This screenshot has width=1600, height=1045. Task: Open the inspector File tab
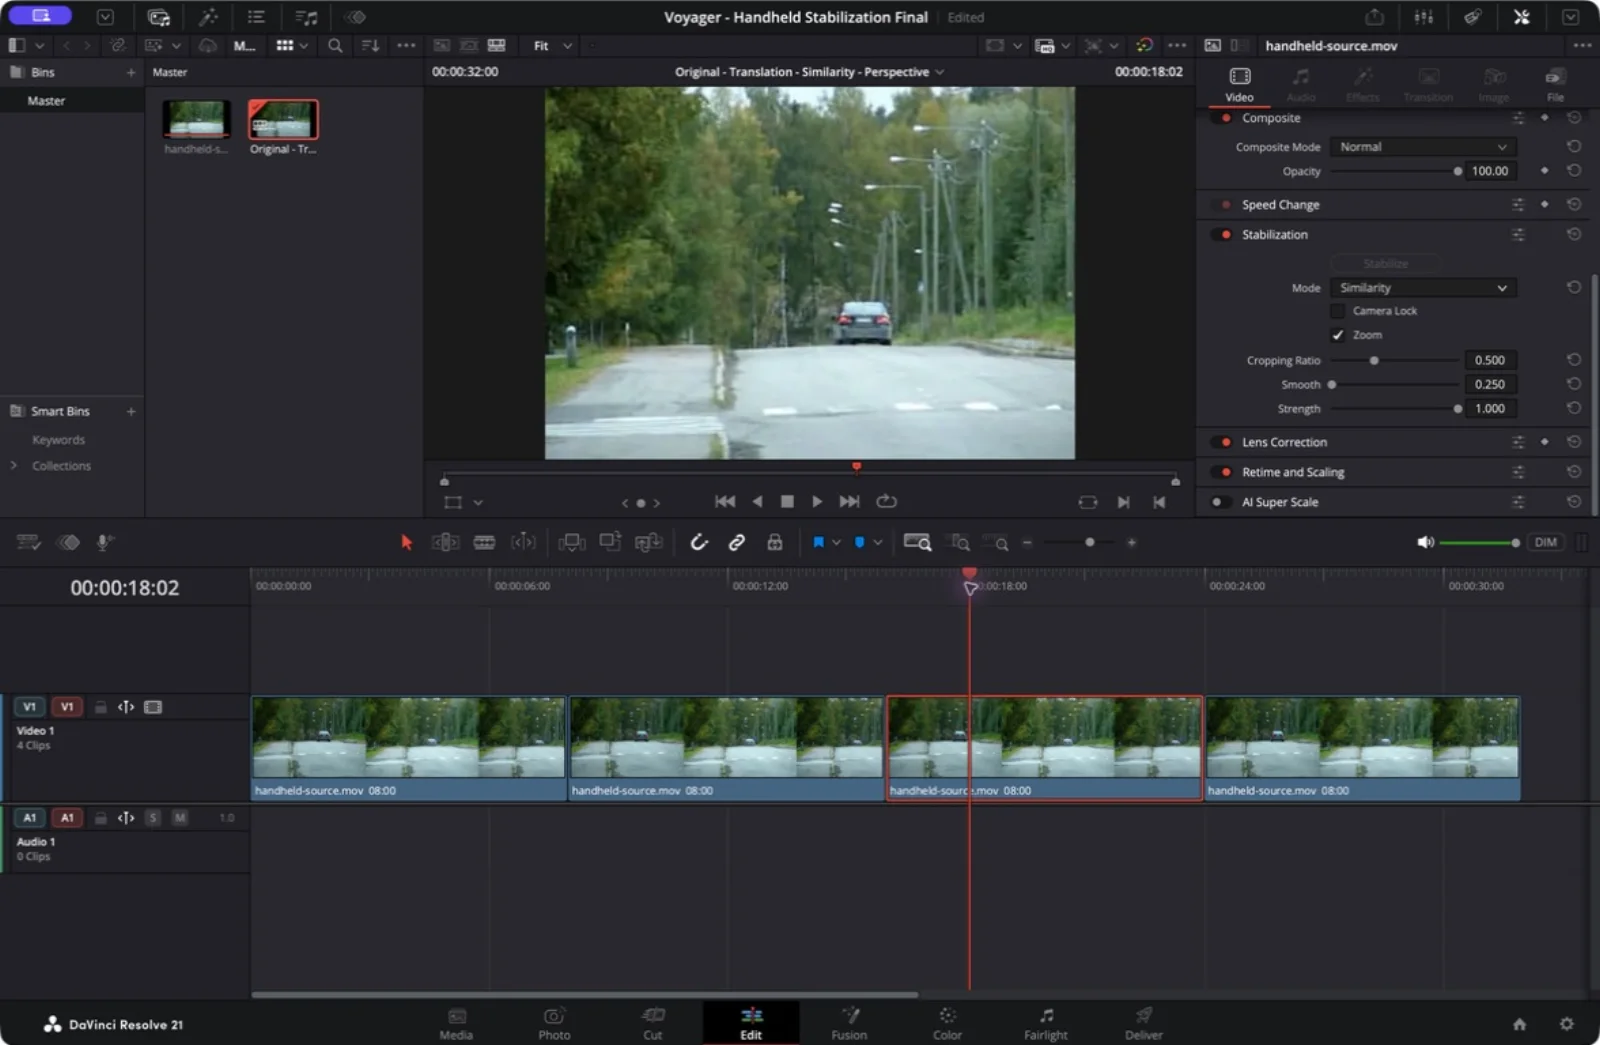click(1555, 85)
